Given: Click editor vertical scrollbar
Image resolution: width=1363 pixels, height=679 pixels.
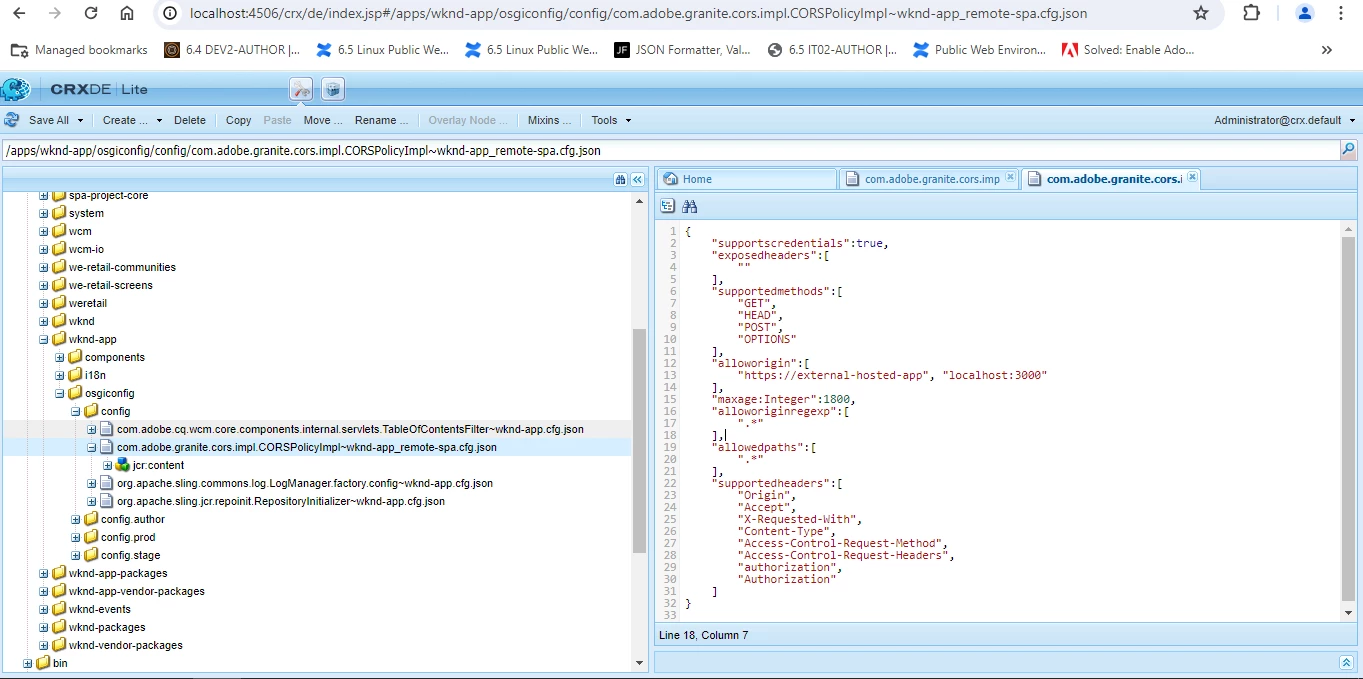Looking at the screenshot, I should [1348, 418].
